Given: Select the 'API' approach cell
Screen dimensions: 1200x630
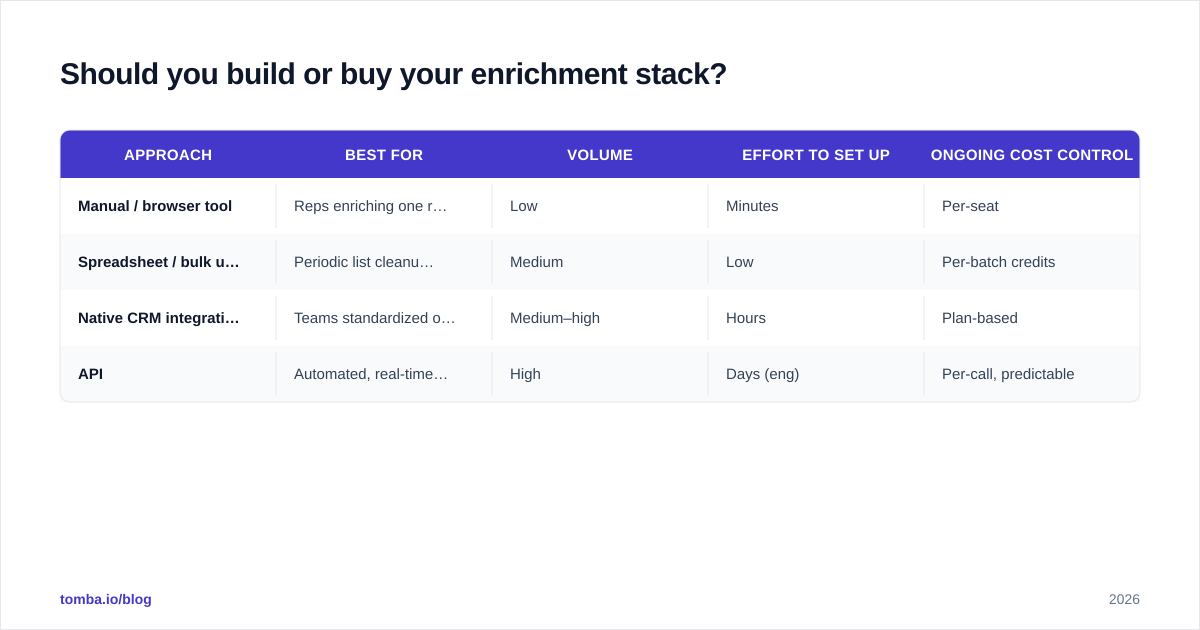Looking at the screenshot, I should coord(168,374).
